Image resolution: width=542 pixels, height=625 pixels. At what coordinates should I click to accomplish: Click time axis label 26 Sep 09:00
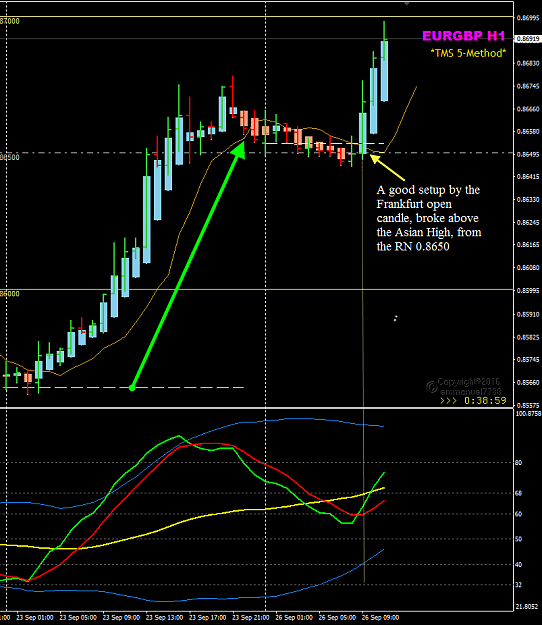[x=380, y=617]
